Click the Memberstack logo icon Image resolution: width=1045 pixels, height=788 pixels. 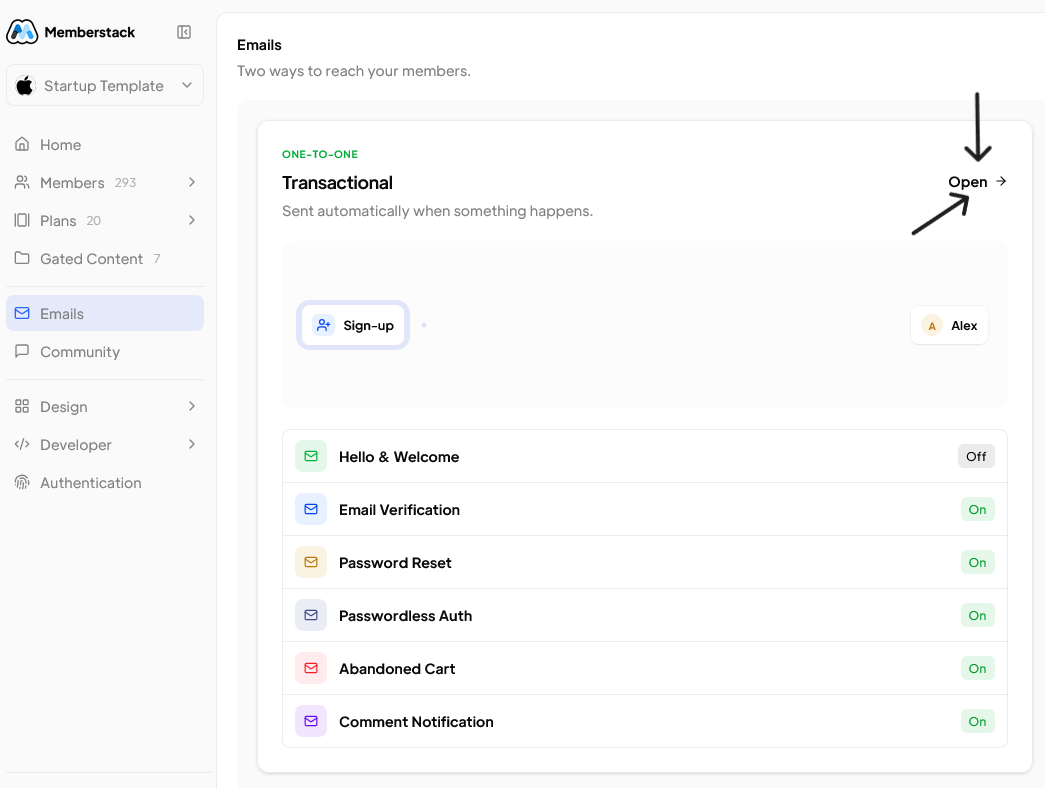click(22, 31)
